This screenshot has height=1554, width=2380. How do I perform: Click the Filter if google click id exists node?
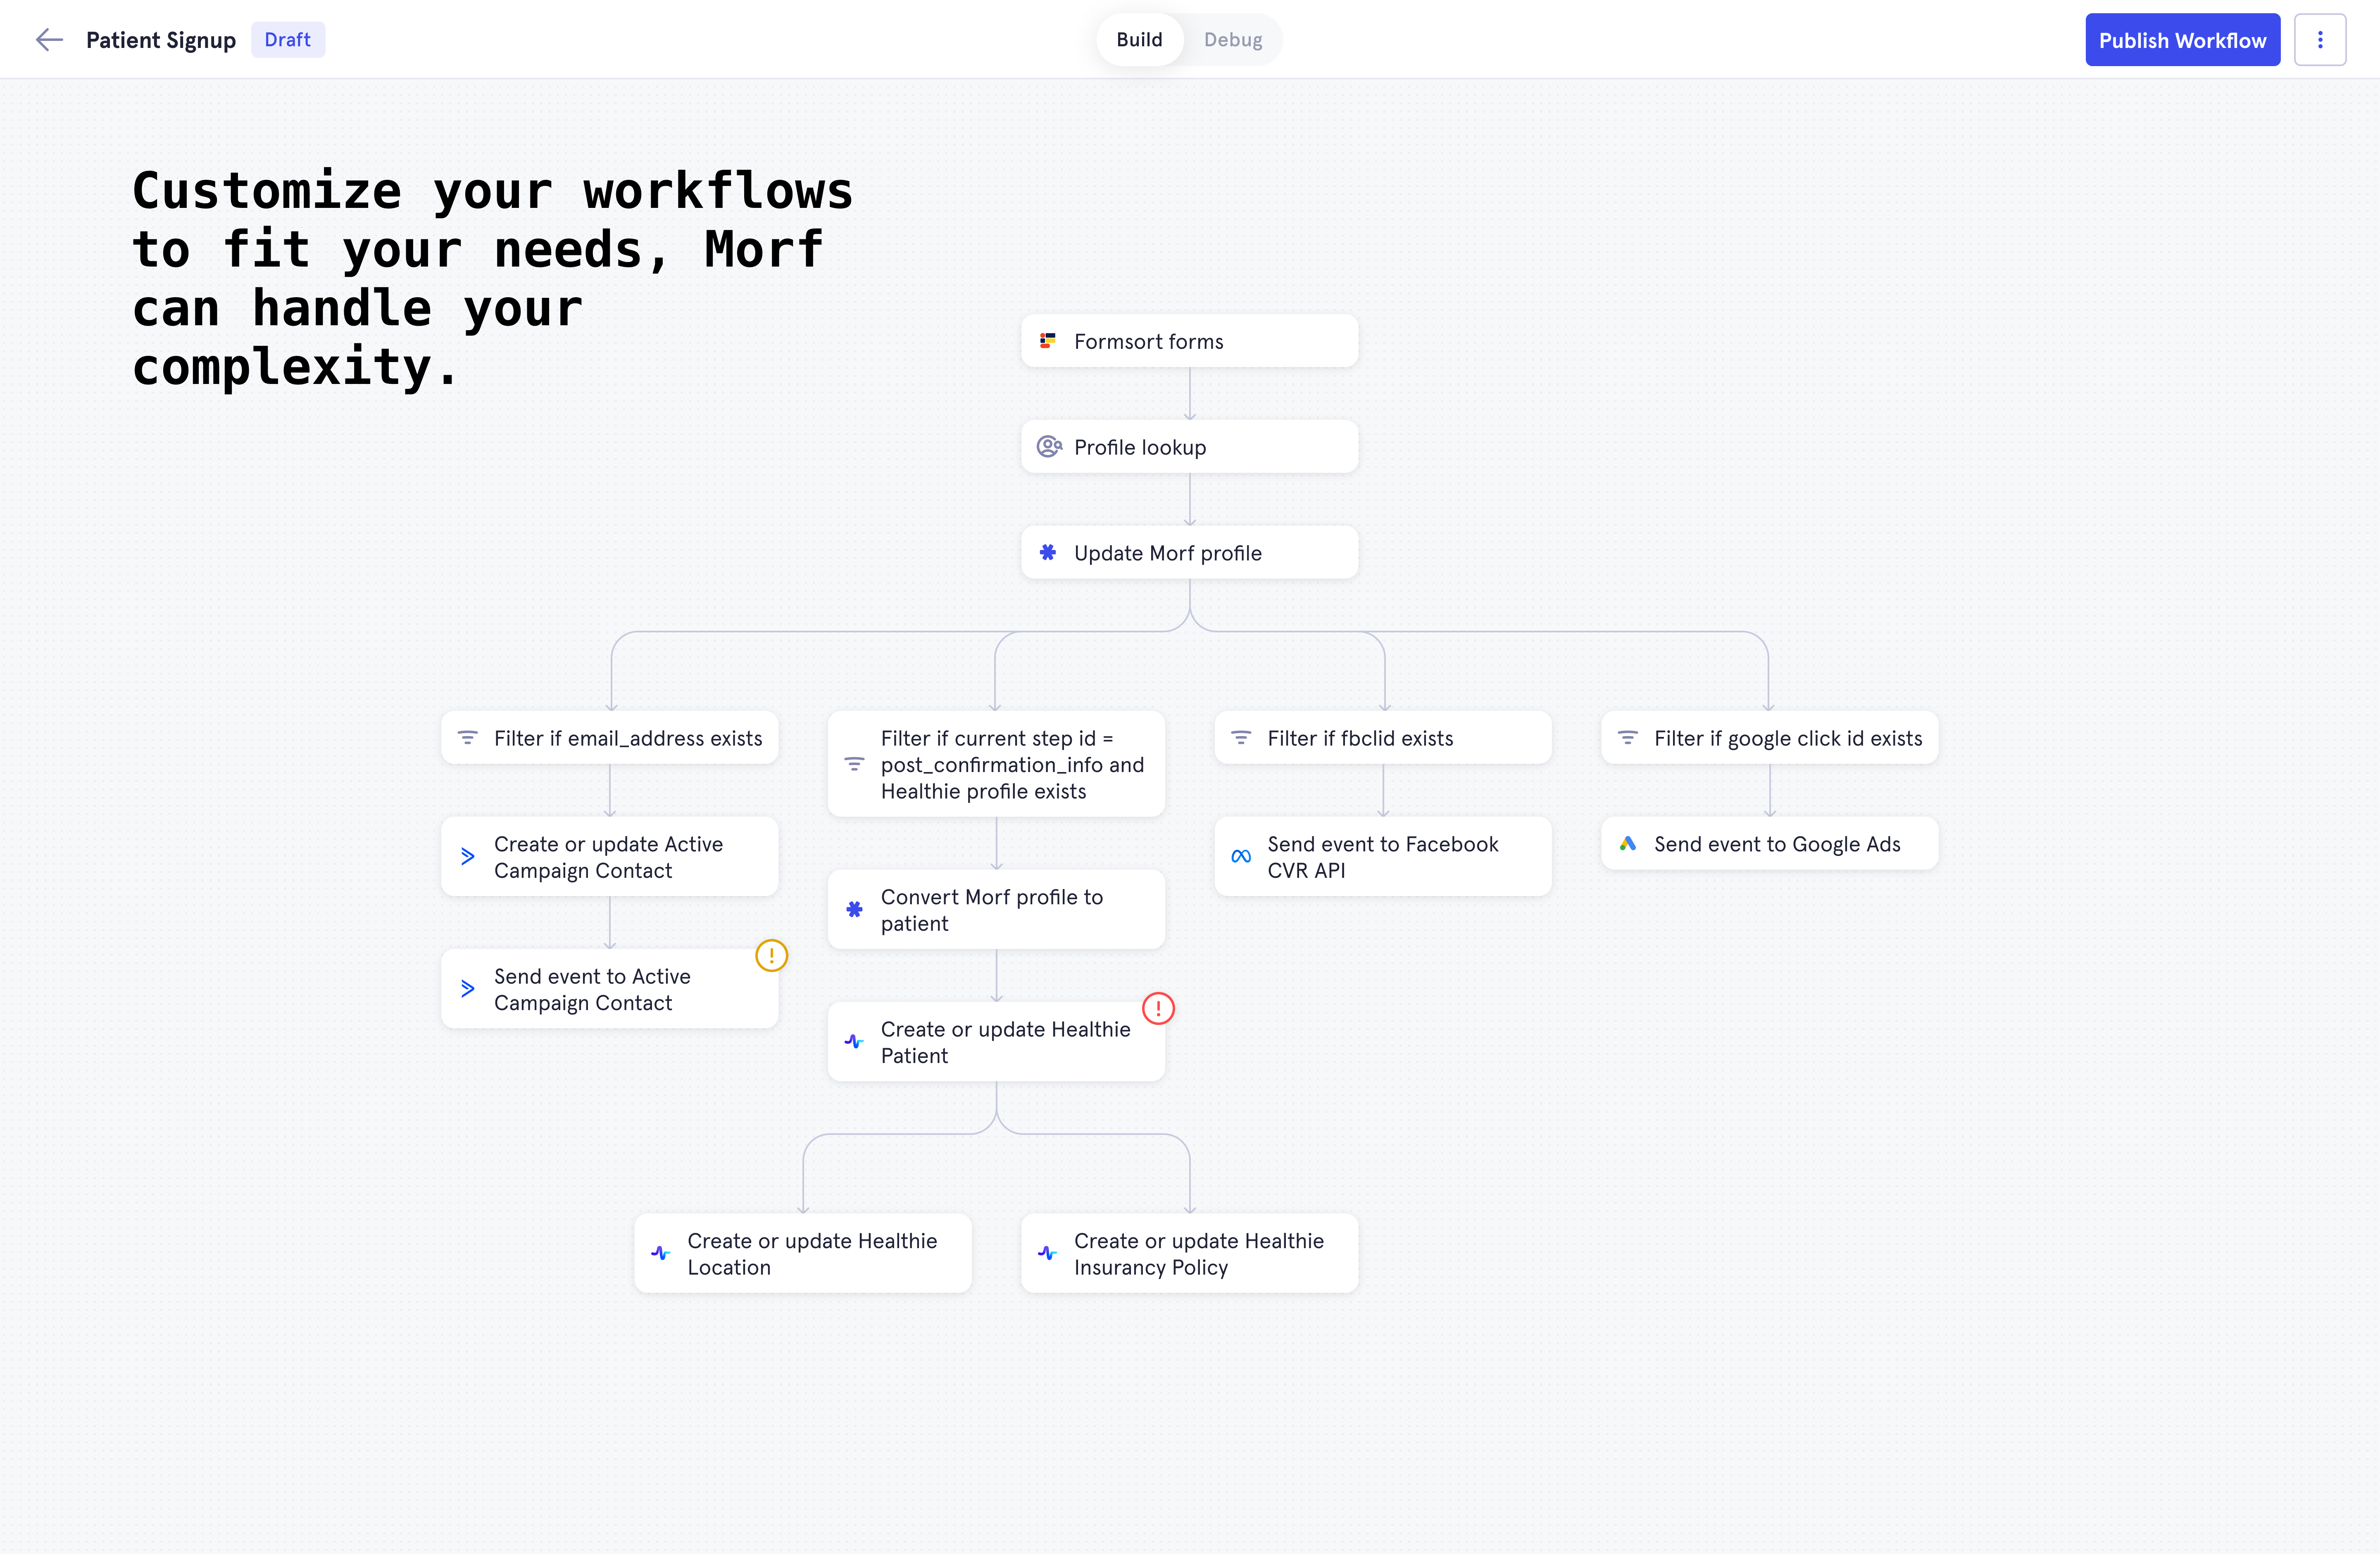(x=1769, y=738)
